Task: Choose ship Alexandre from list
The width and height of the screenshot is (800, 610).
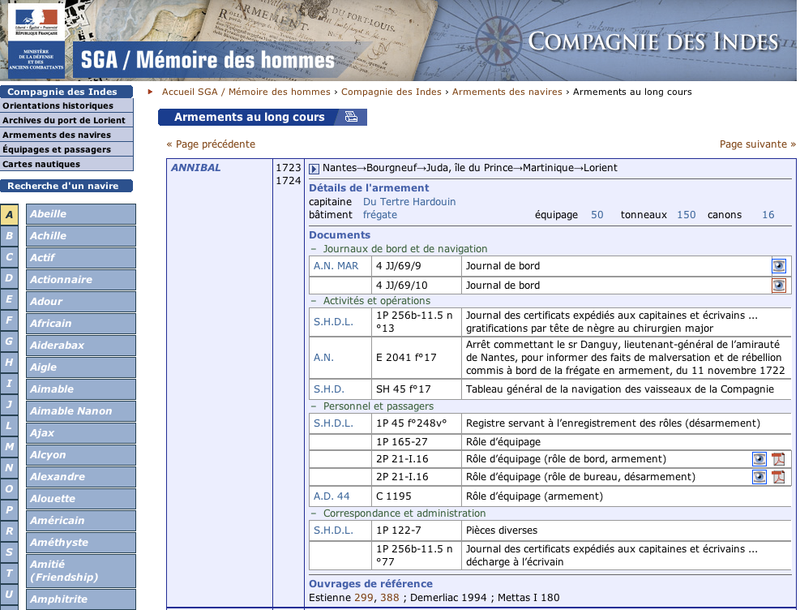Action: (81, 477)
